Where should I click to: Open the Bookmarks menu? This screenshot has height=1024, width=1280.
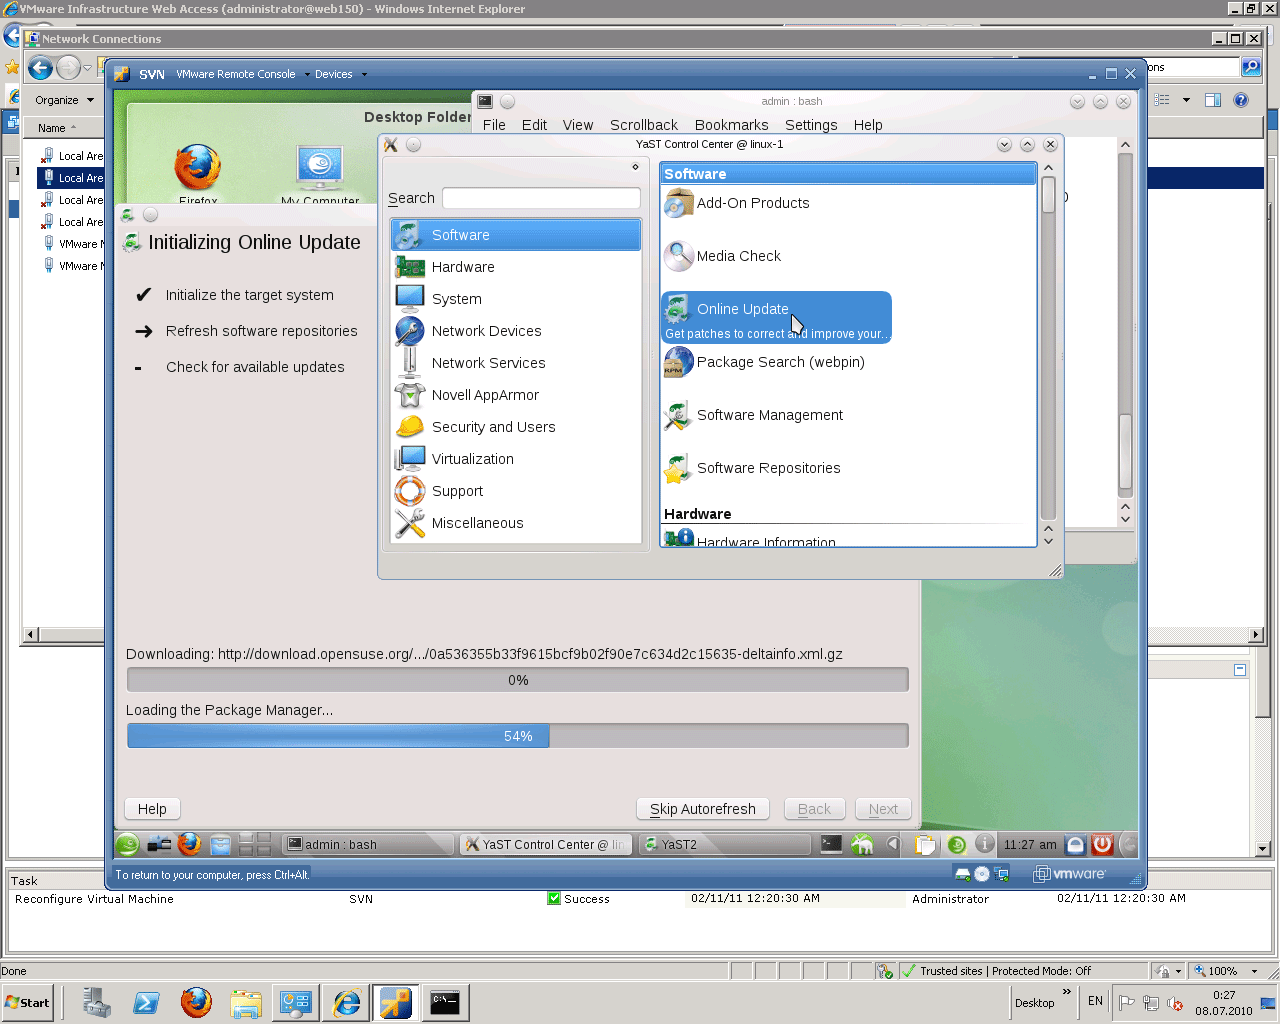pos(732,125)
